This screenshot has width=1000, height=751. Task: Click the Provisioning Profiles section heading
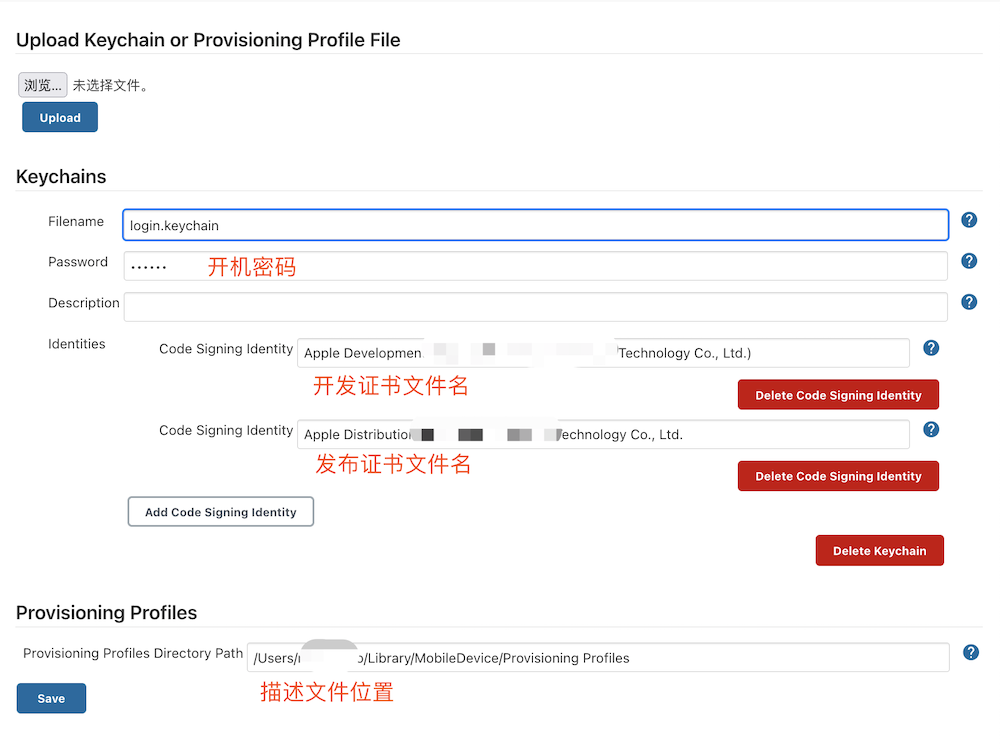[x=107, y=613]
